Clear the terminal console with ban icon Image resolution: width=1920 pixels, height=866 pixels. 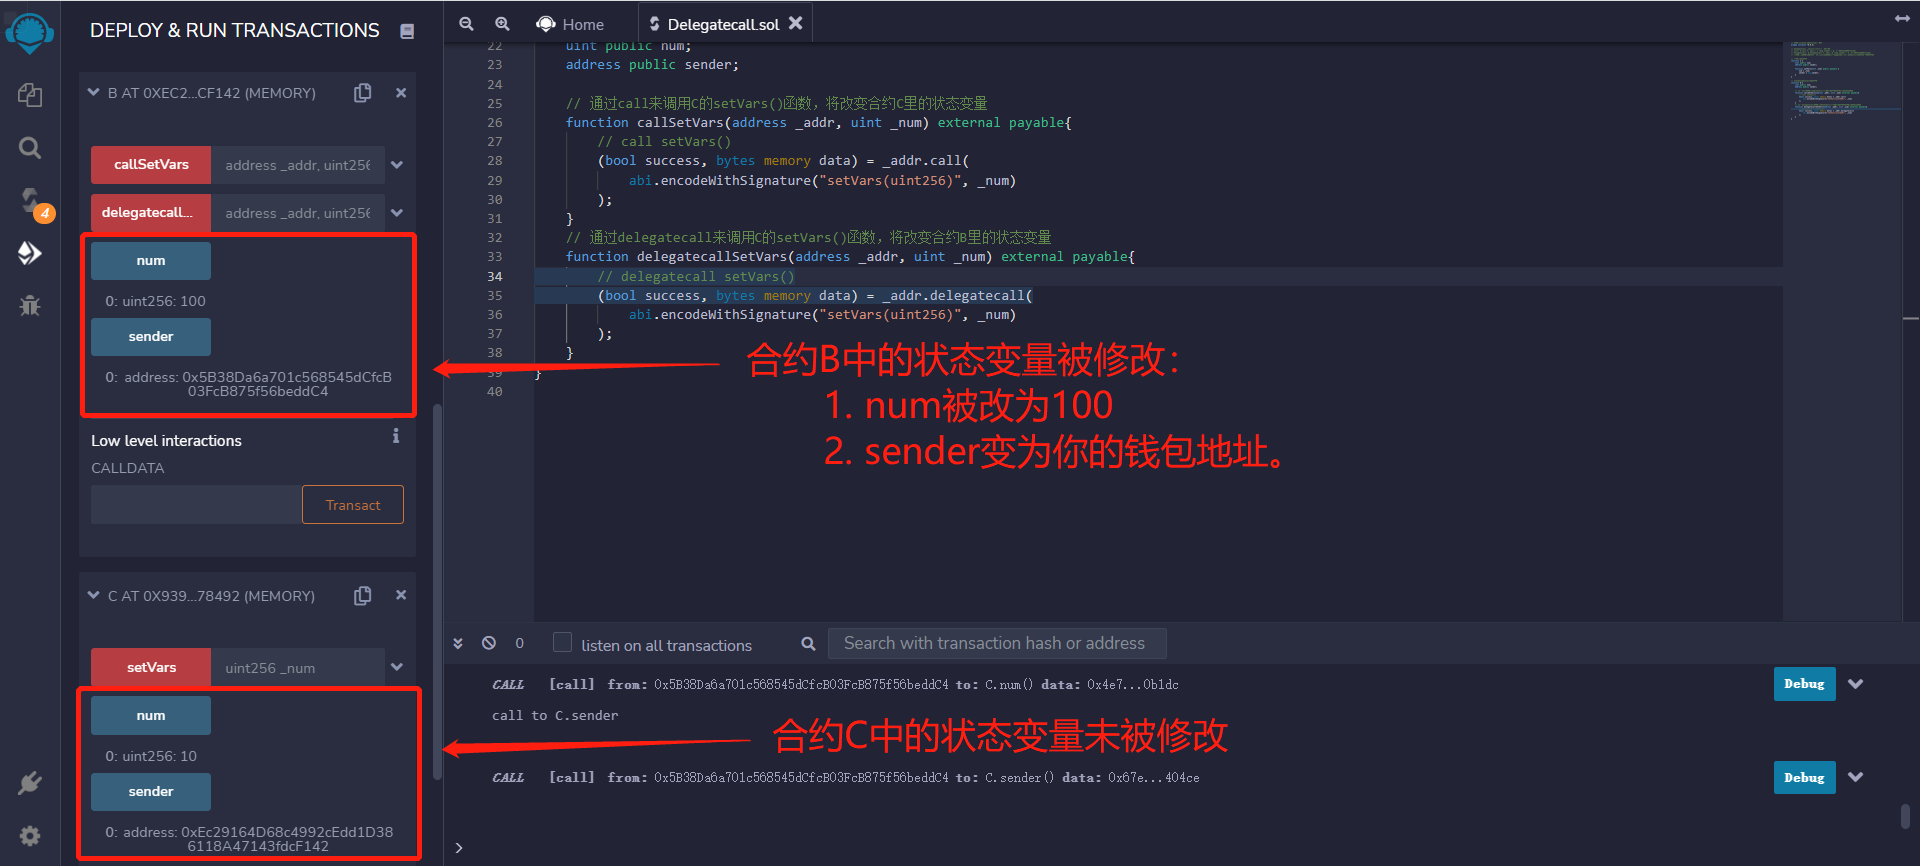[489, 643]
